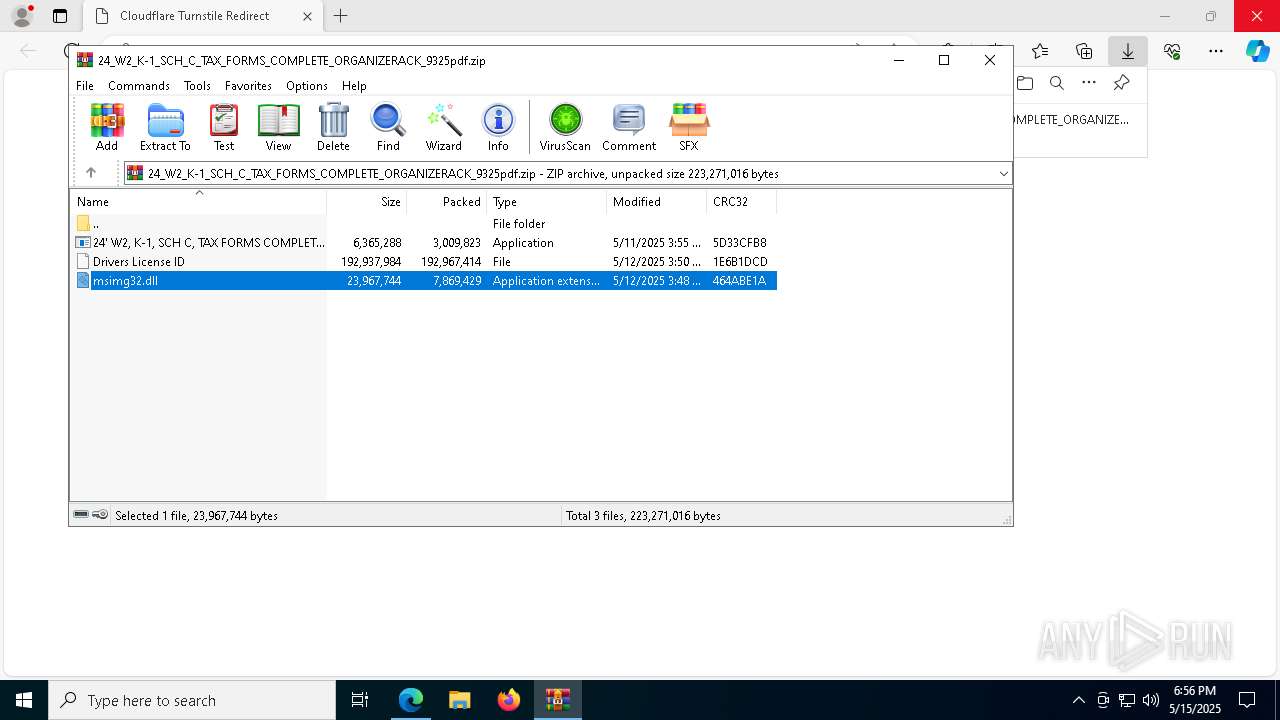The width and height of the screenshot is (1280, 720).
Task: Pin the downloads panel
Action: click(1121, 83)
